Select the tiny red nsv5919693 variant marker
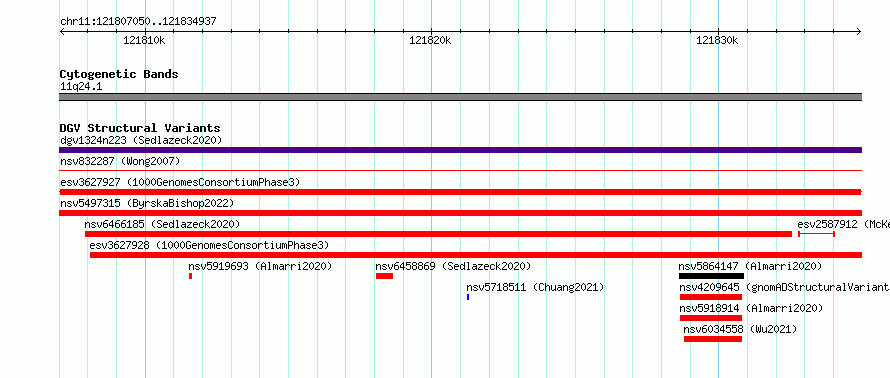Viewport: 890px width, 378px height. (x=191, y=276)
